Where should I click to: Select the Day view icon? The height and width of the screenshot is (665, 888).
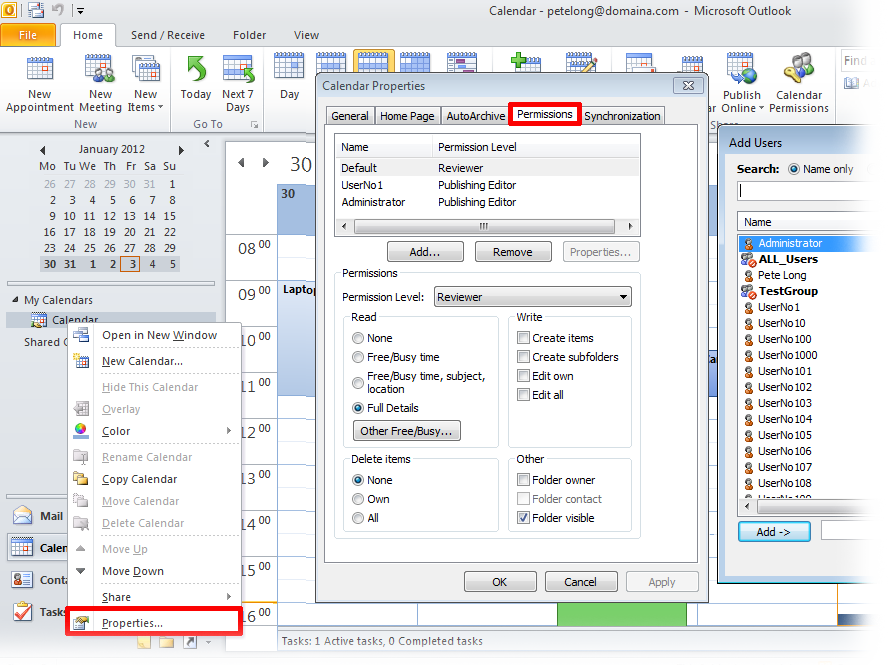(x=289, y=80)
